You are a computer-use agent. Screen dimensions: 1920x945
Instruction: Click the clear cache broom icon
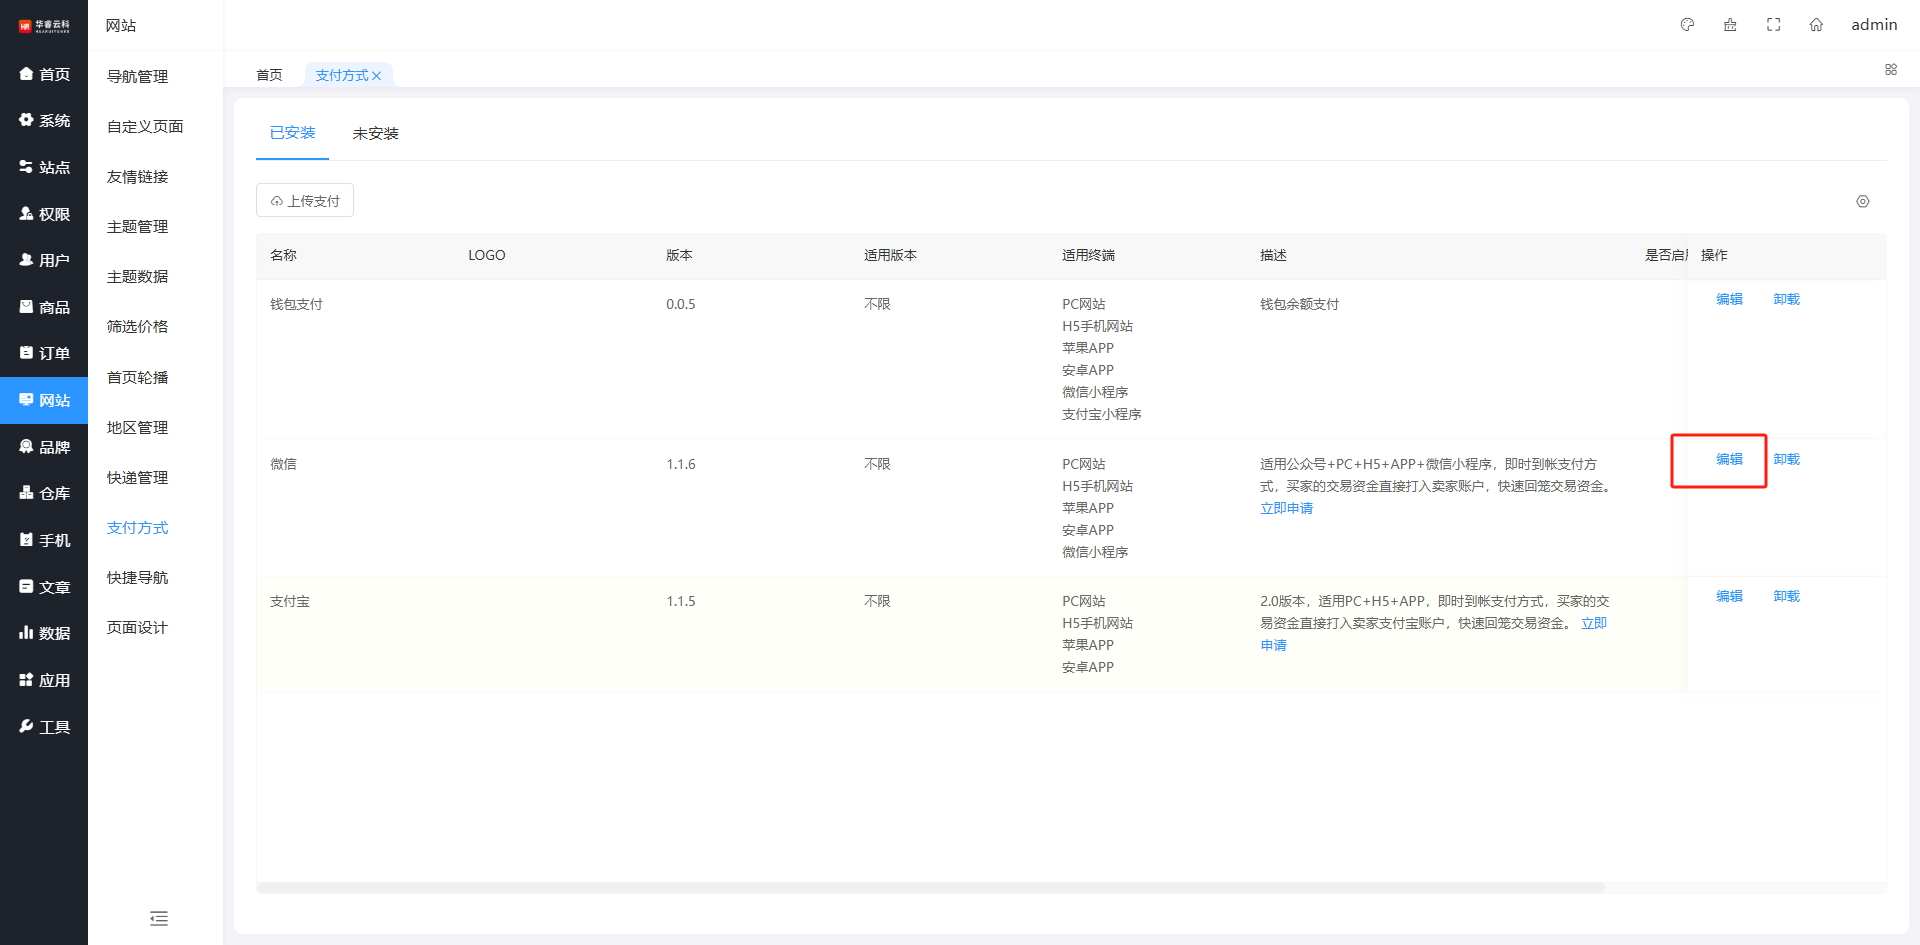pos(1730,25)
